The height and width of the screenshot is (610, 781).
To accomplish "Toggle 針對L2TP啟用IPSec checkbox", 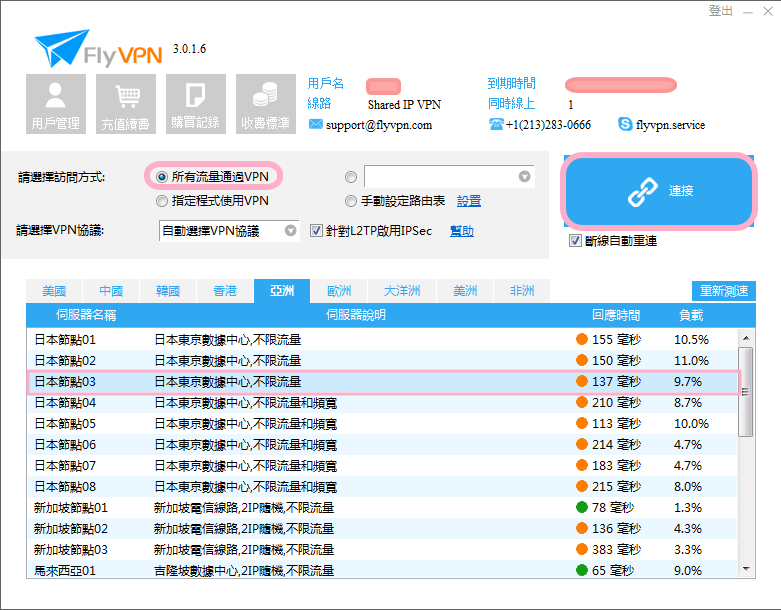I will pyautogui.click(x=316, y=231).
